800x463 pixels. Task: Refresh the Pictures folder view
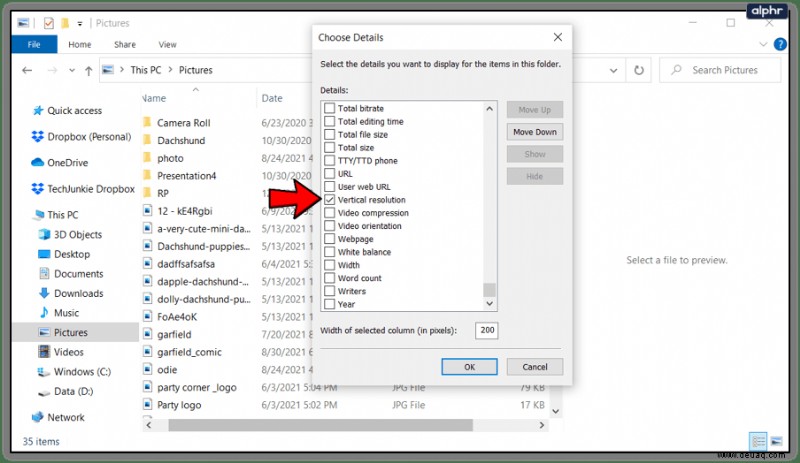point(639,70)
